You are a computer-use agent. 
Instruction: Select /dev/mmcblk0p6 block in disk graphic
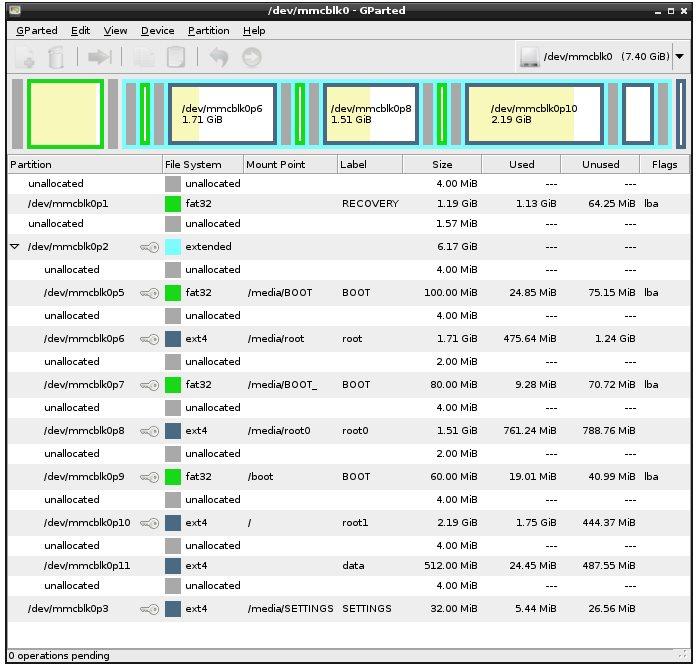click(x=222, y=114)
